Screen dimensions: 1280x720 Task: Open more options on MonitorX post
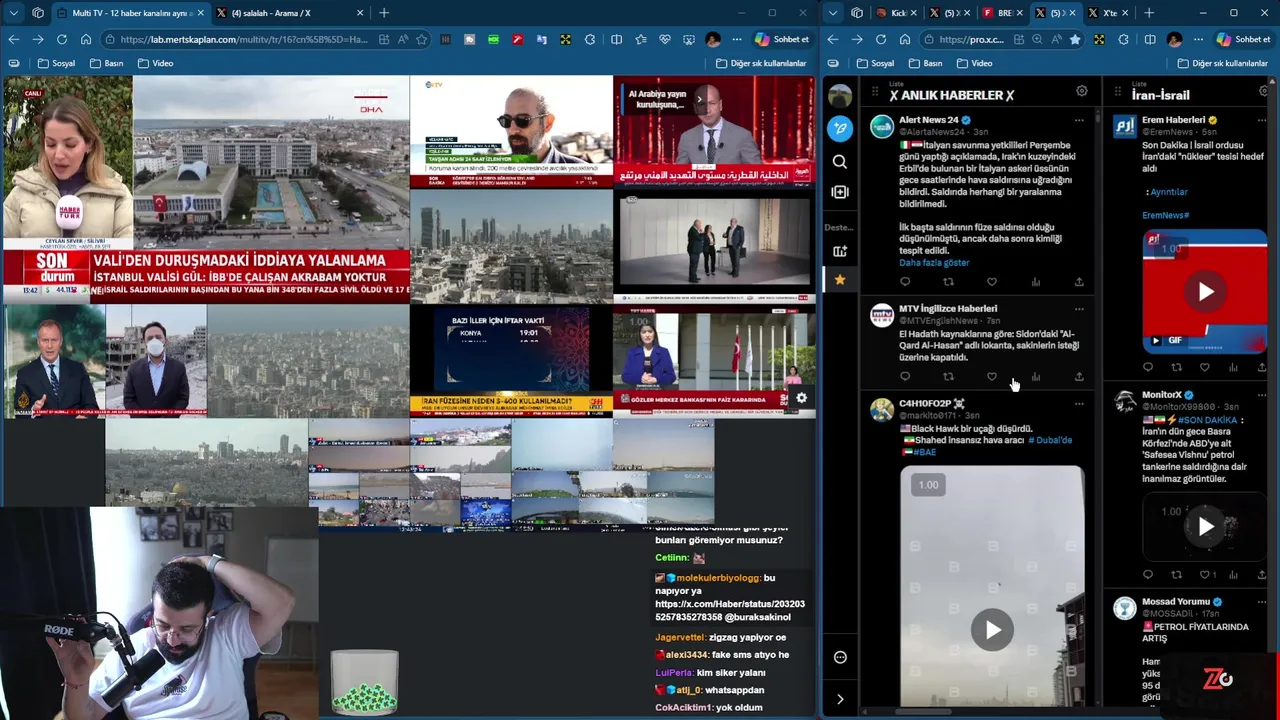(1262, 395)
